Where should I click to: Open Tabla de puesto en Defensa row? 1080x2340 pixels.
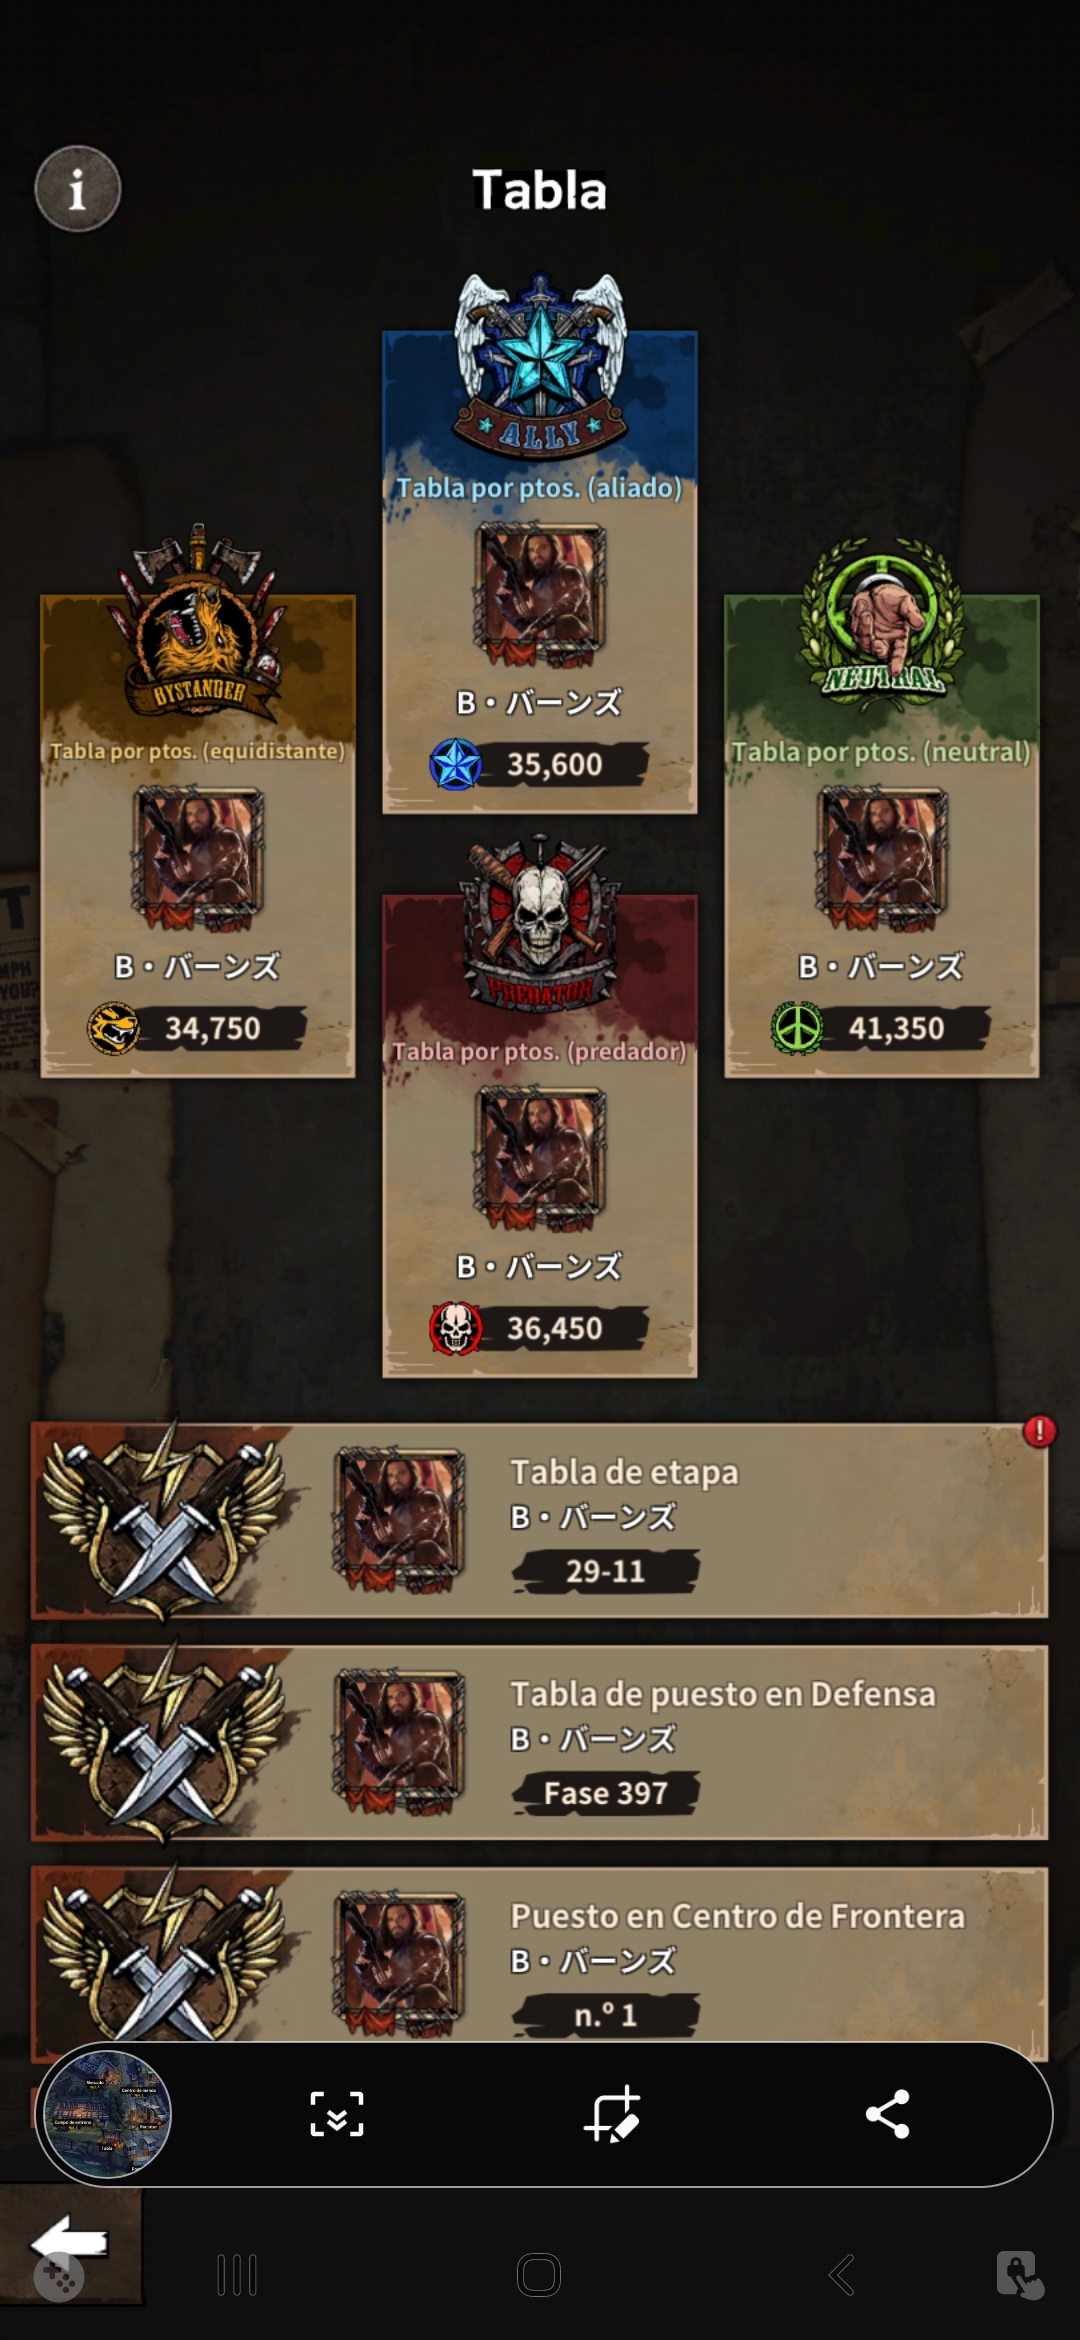click(540, 1743)
